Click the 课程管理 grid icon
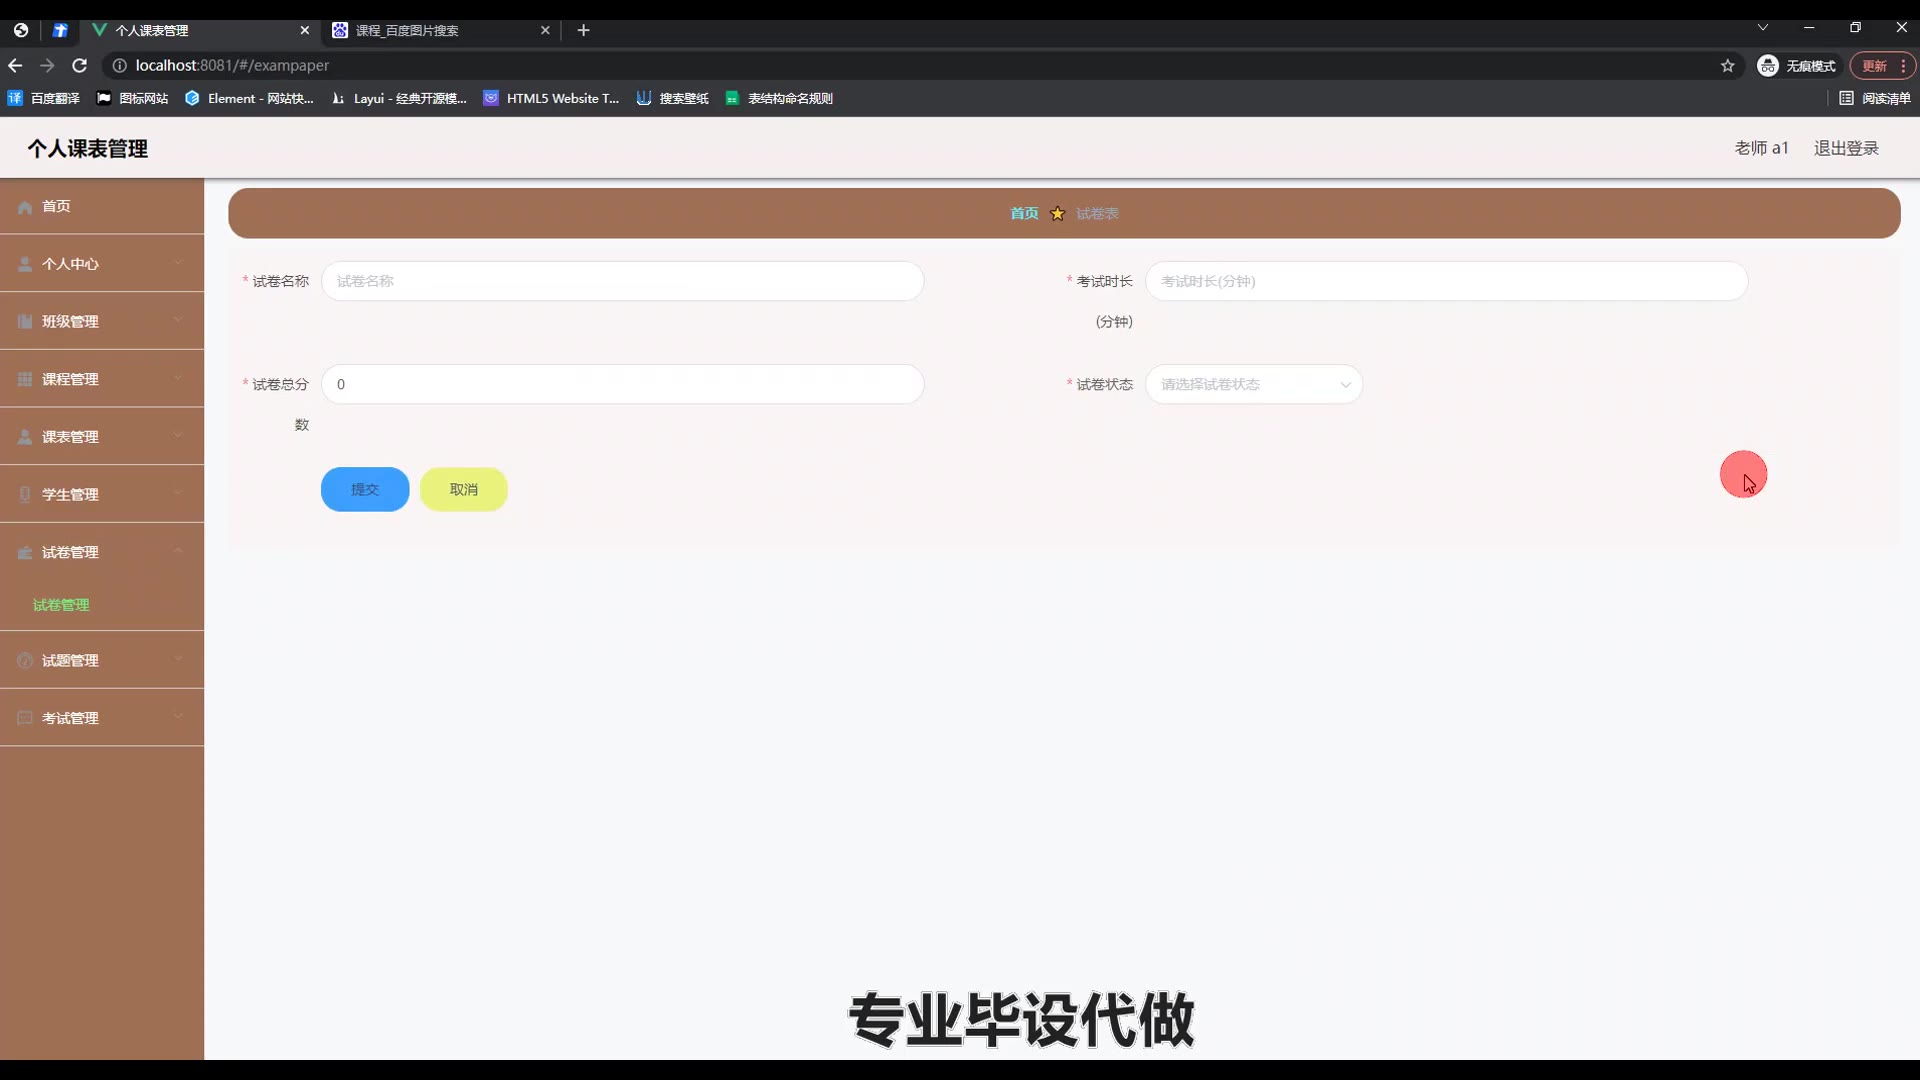 (x=25, y=380)
